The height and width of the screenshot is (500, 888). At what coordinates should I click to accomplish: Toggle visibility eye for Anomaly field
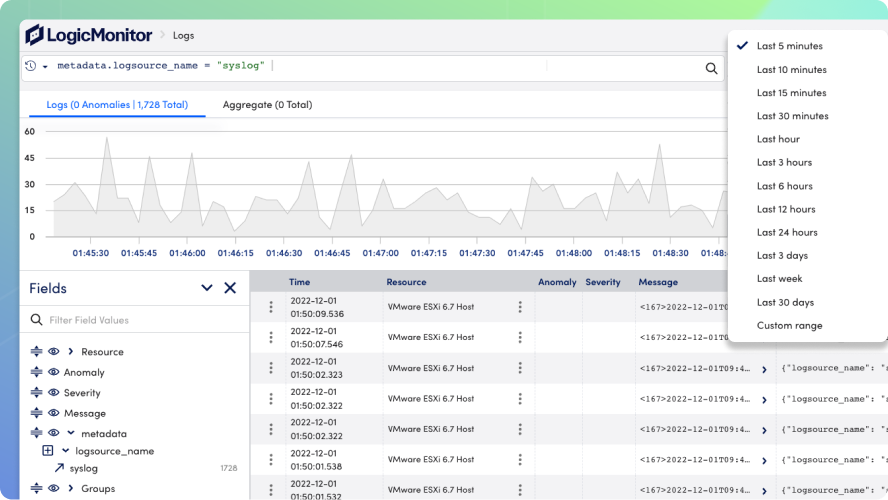[54, 372]
